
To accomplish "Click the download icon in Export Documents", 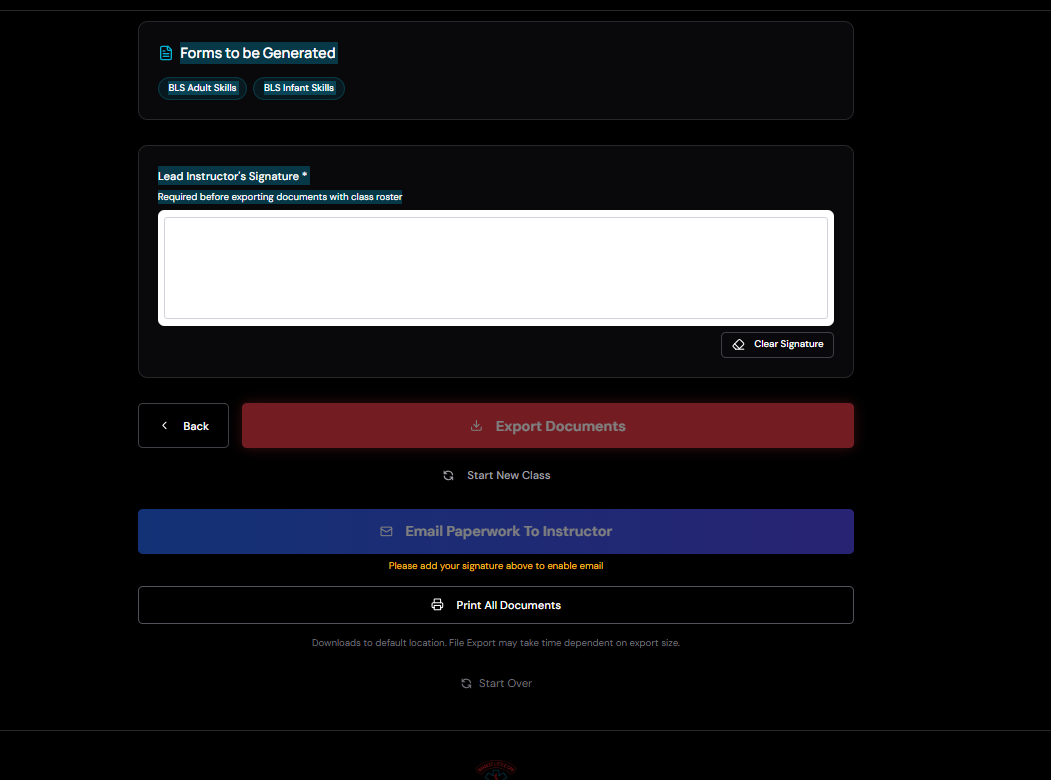I will pyautogui.click(x=476, y=426).
